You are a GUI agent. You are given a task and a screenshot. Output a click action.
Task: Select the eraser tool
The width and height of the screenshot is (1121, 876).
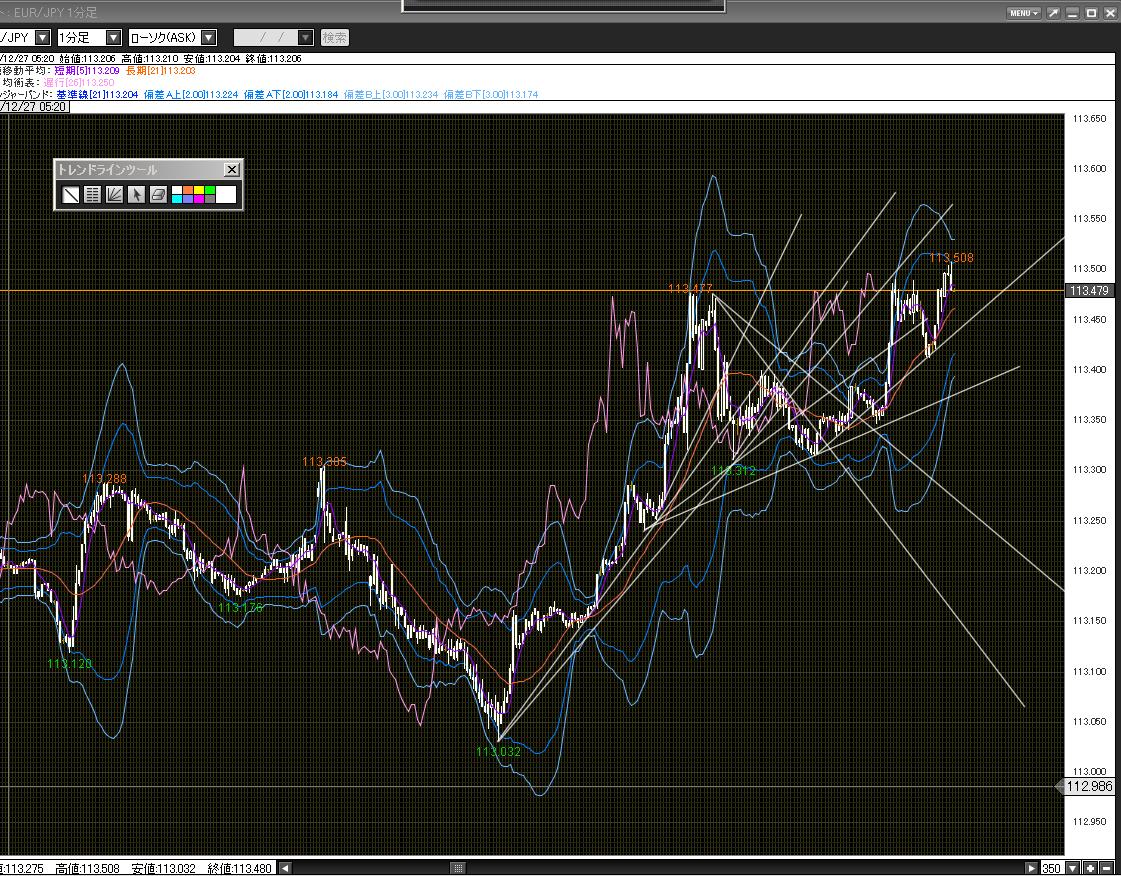tap(158, 195)
